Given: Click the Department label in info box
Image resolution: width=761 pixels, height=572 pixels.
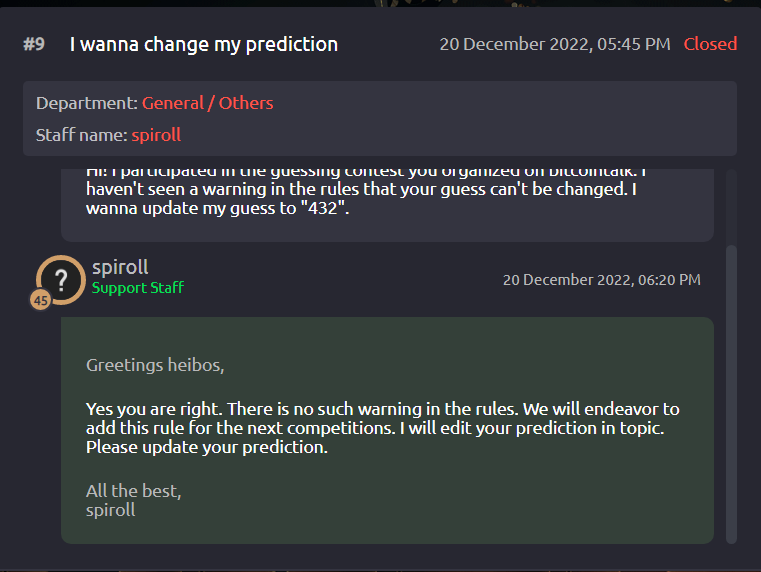Looking at the screenshot, I should coord(87,103).
